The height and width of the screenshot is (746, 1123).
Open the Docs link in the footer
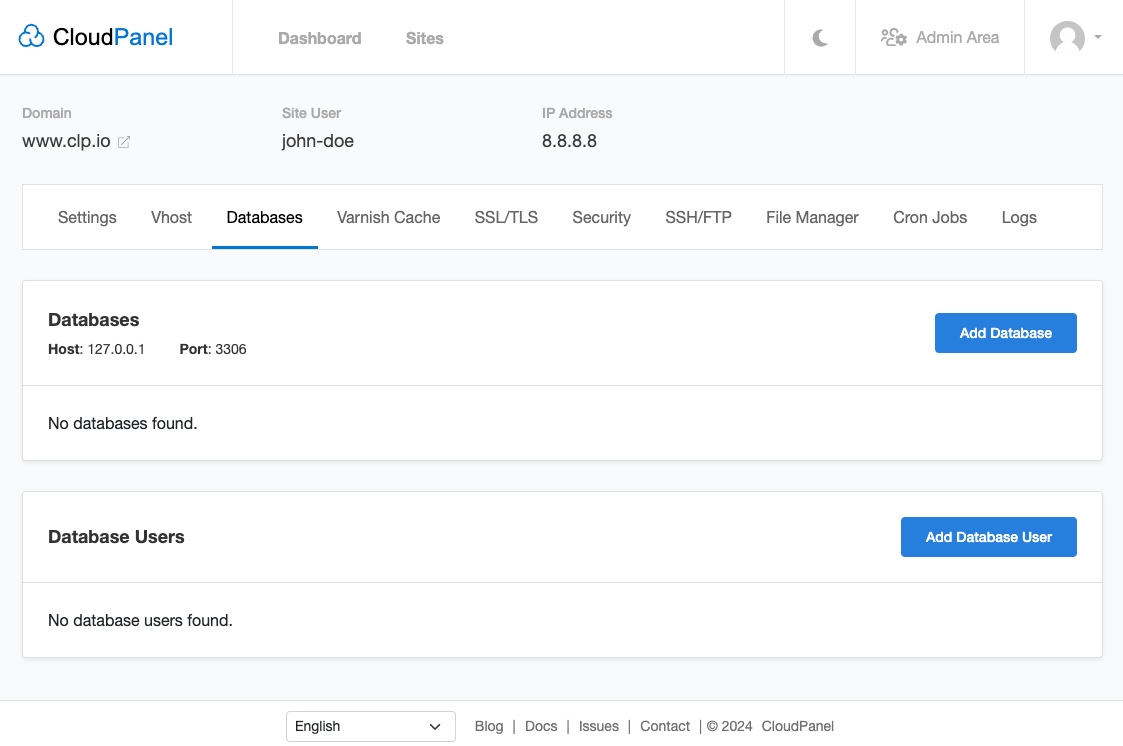click(x=541, y=726)
